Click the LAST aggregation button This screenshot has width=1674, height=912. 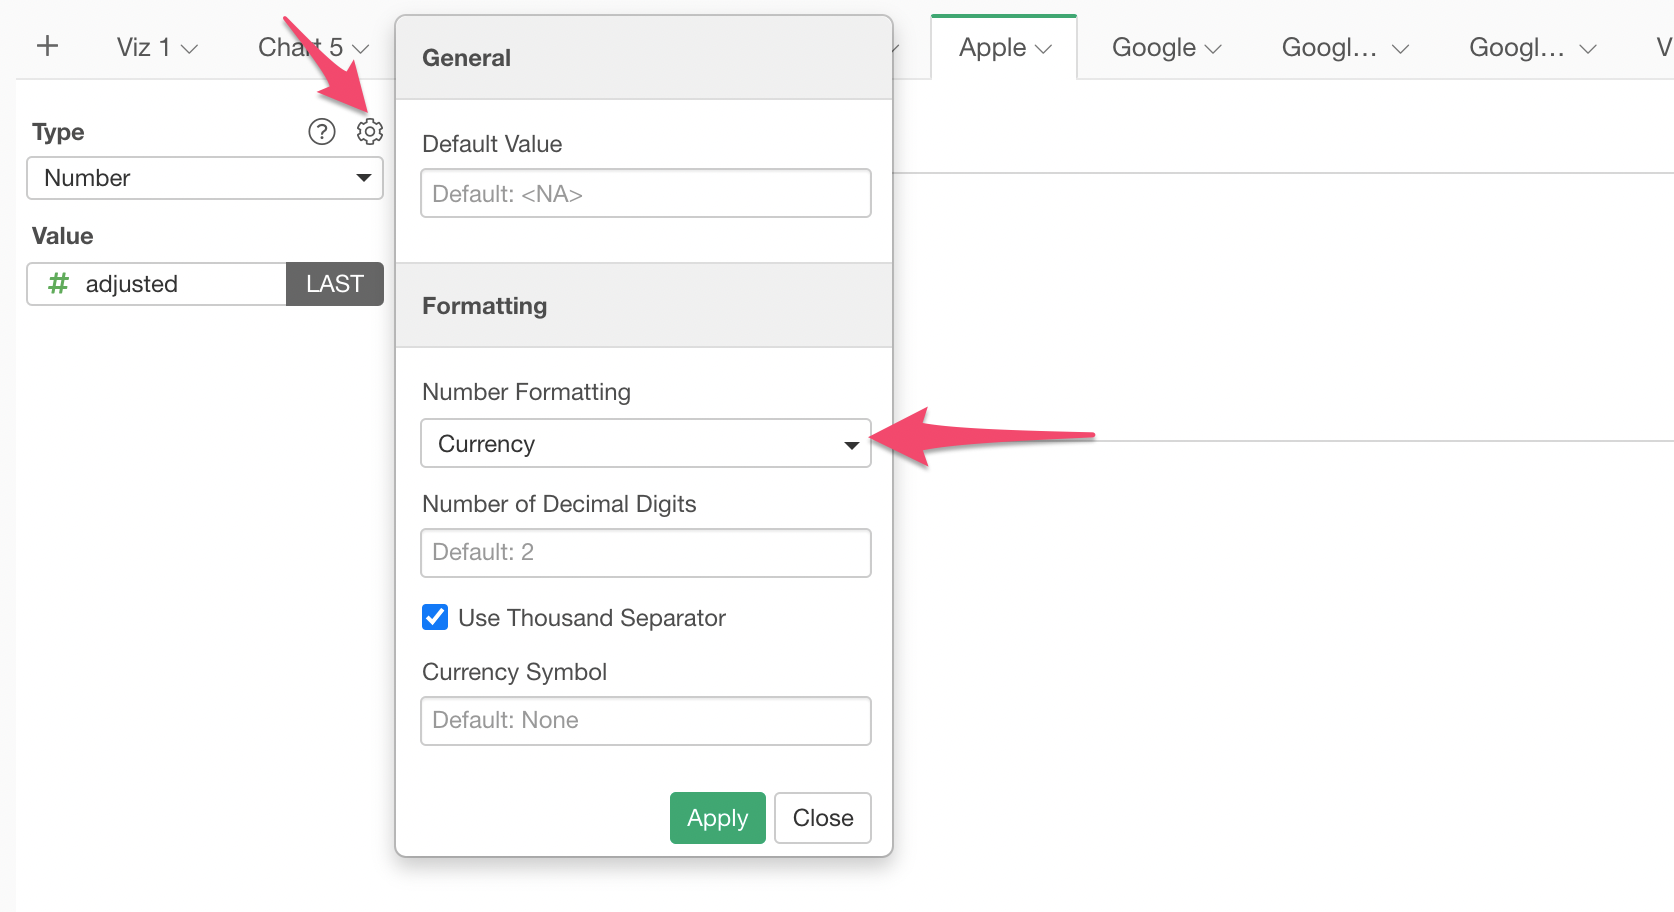[x=335, y=284]
